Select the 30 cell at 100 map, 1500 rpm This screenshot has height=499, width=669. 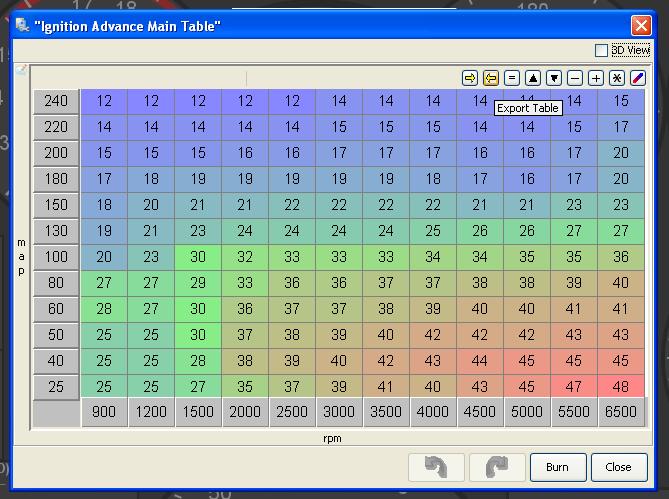coord(198,257)
